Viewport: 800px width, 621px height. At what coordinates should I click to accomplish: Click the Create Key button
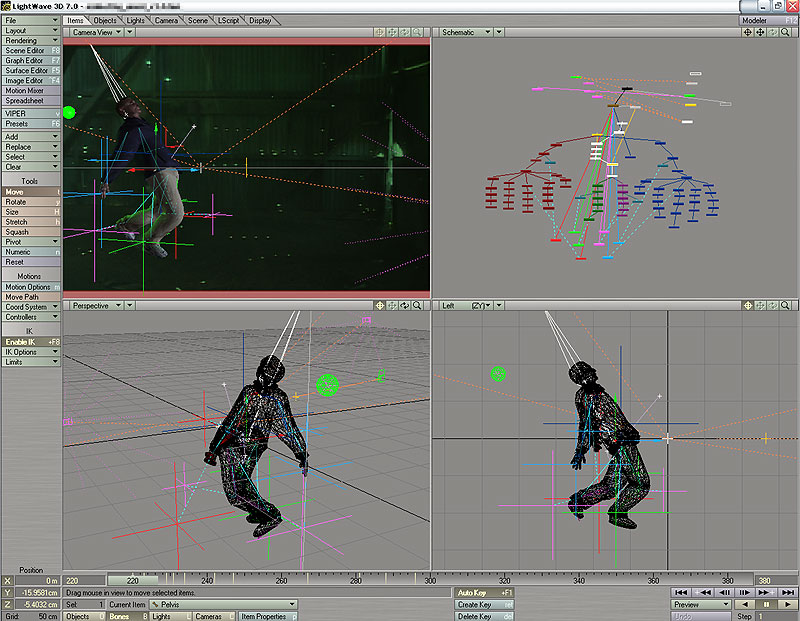pos(482,605)
